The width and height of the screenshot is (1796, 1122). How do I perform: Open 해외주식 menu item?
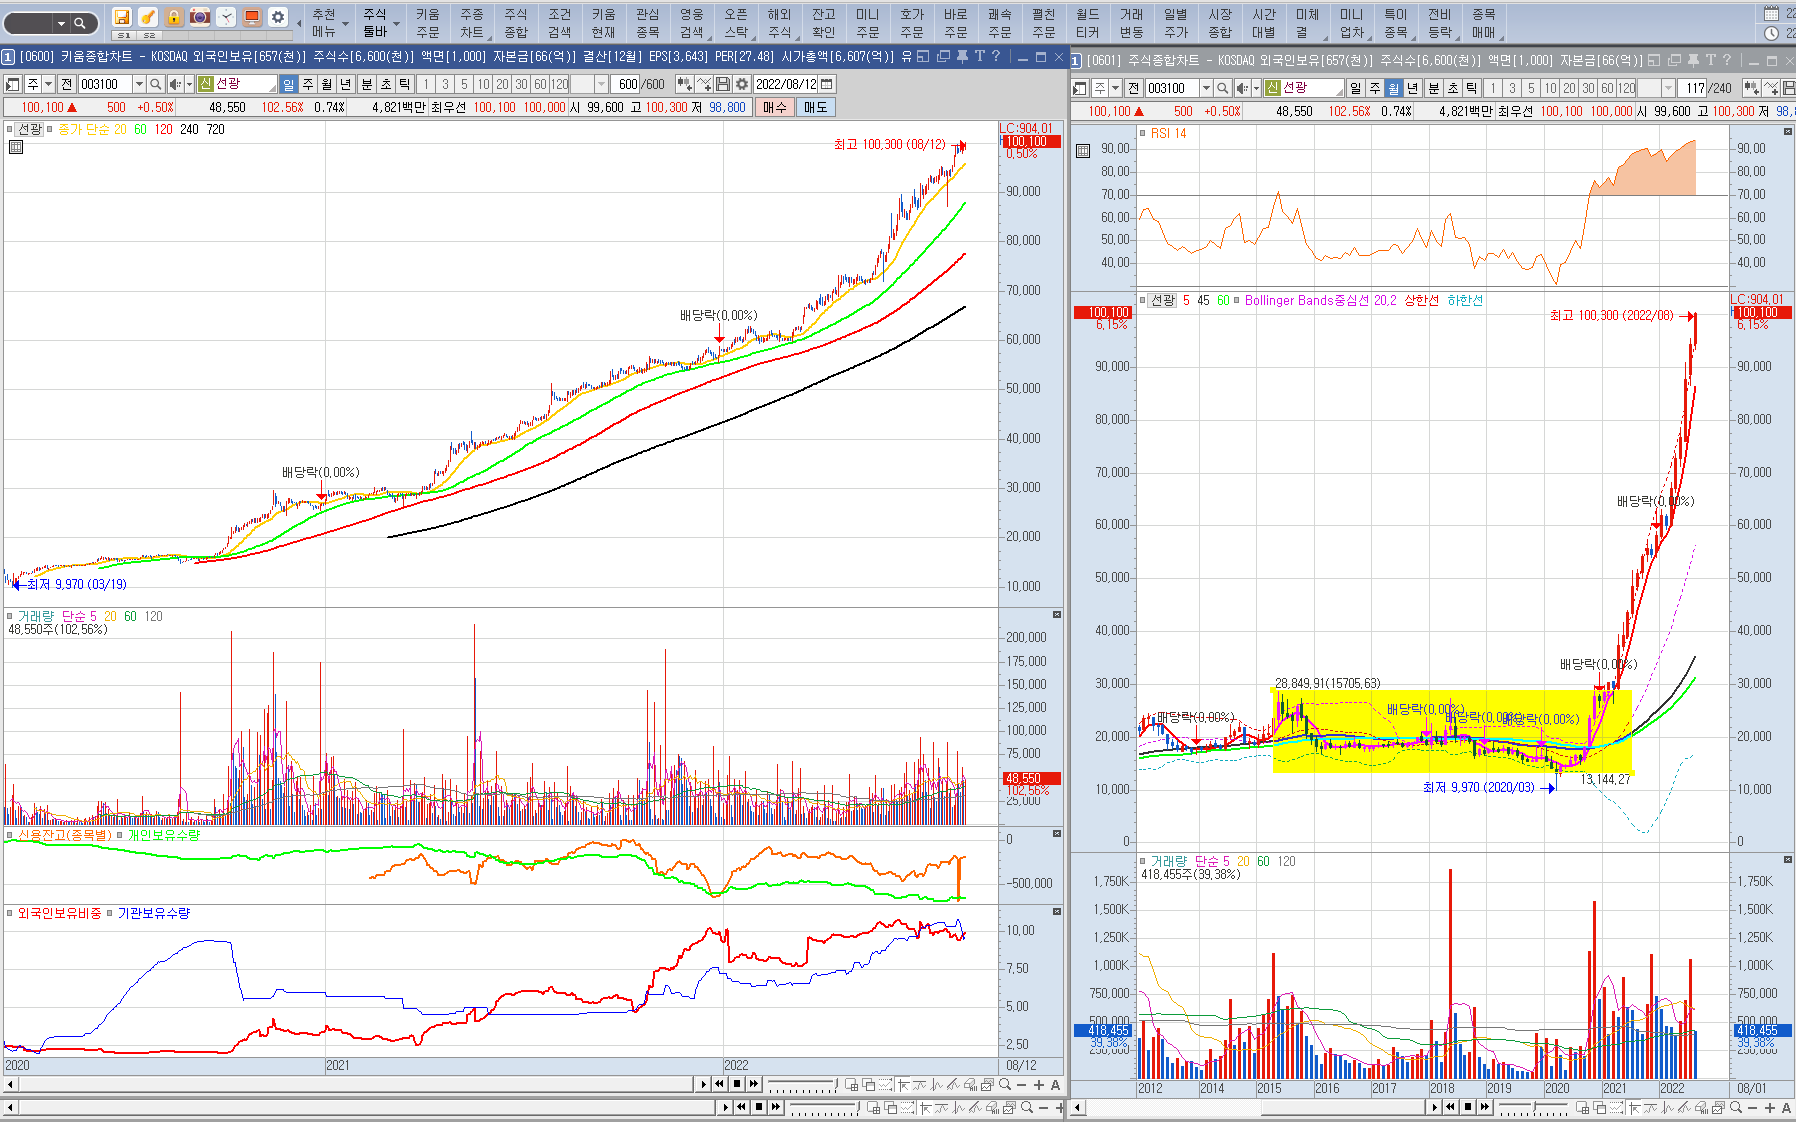click(780, 23)
